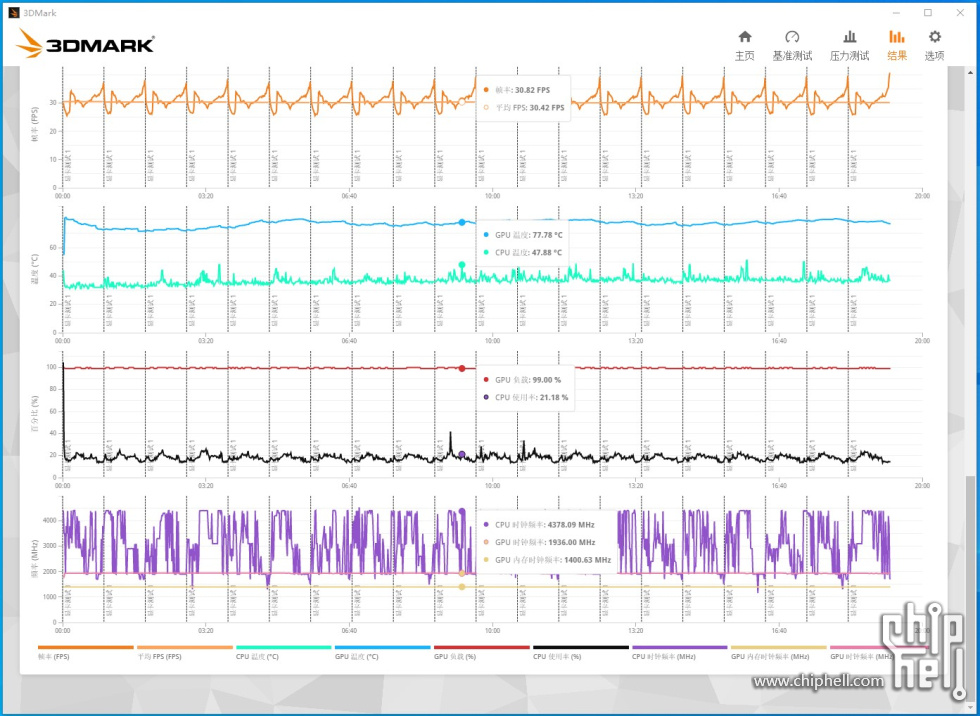Go to the 主页 home icon
This screenshot has width=980, height=716.
tap(745, 45)
